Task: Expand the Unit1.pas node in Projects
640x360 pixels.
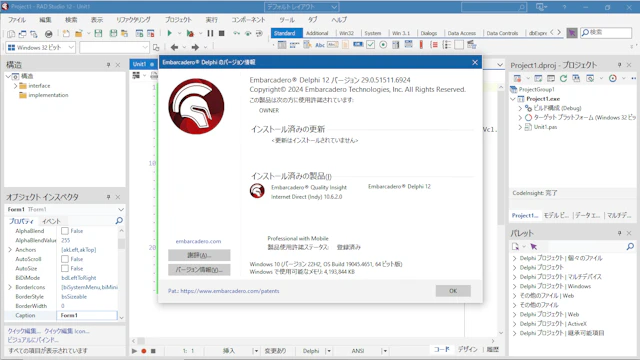Action: (520, 127)
